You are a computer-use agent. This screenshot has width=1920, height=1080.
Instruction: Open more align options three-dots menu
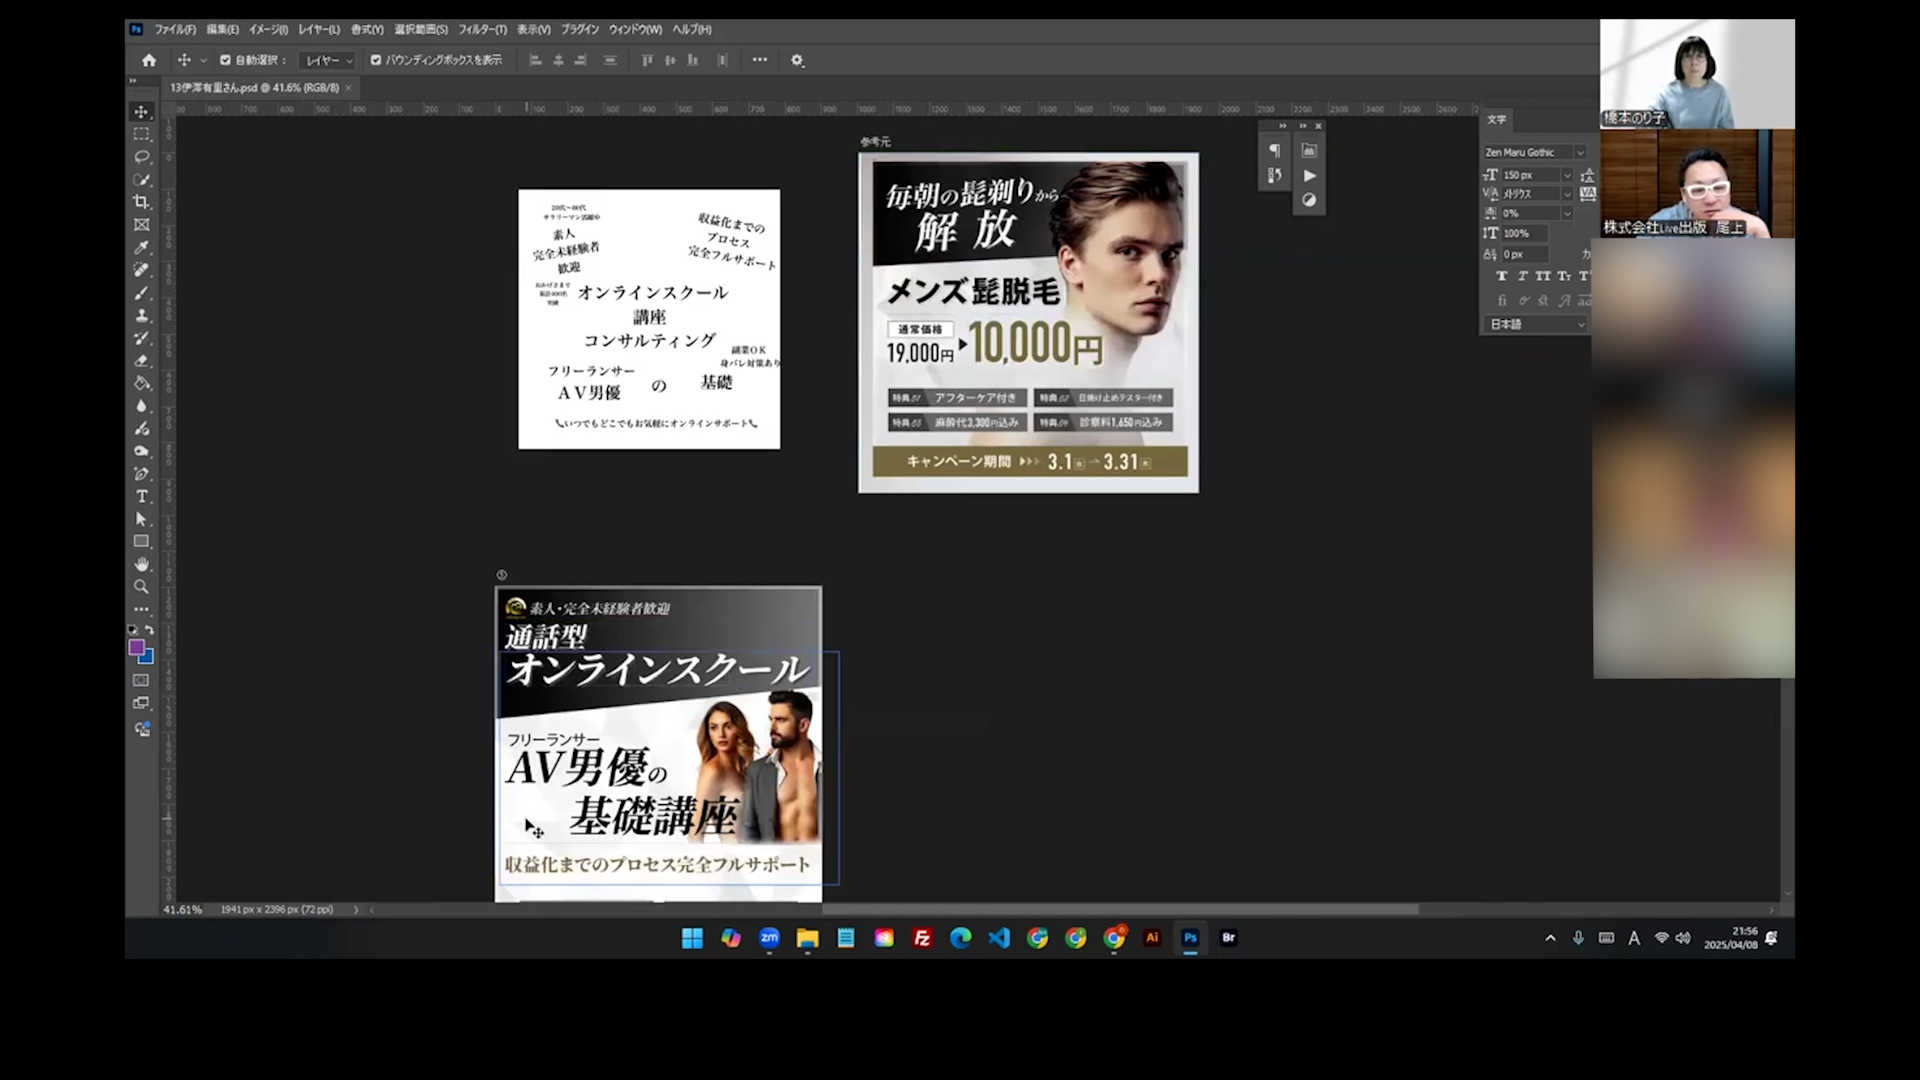[x=760, y=60]
